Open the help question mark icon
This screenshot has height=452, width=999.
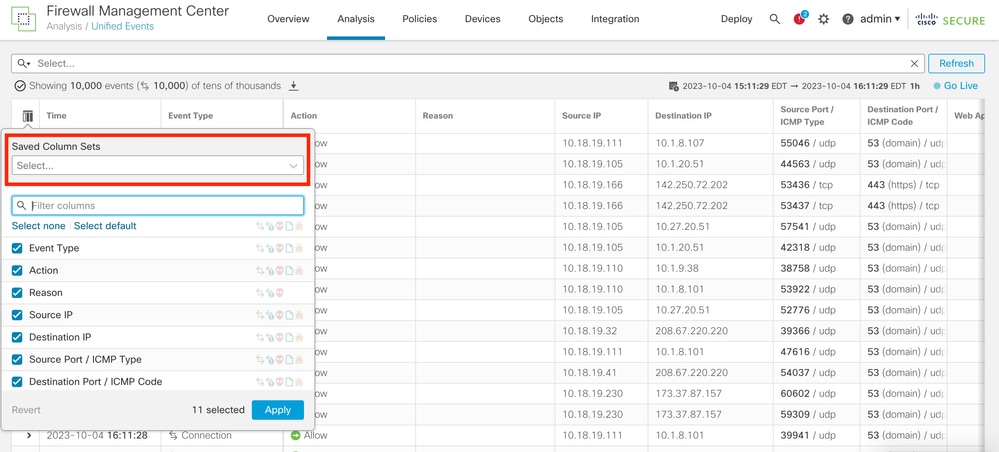click(847, 19)
